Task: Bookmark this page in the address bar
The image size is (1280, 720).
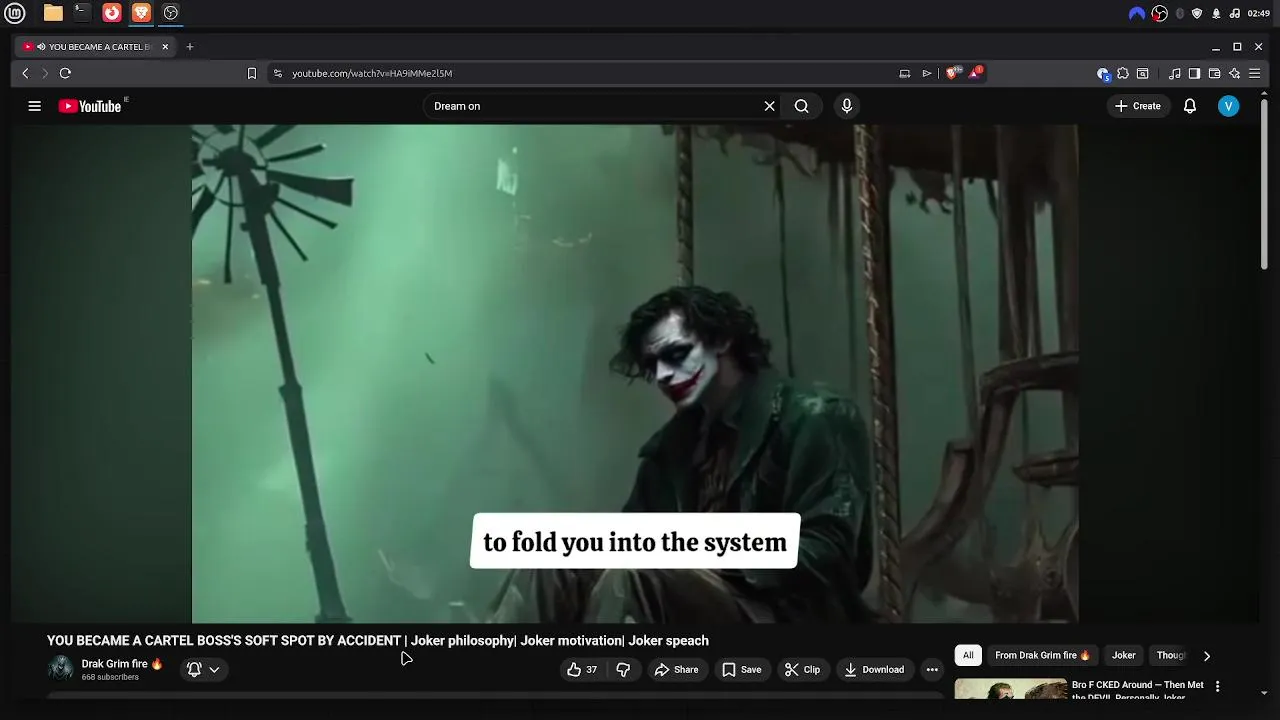Action: [252, 73]
